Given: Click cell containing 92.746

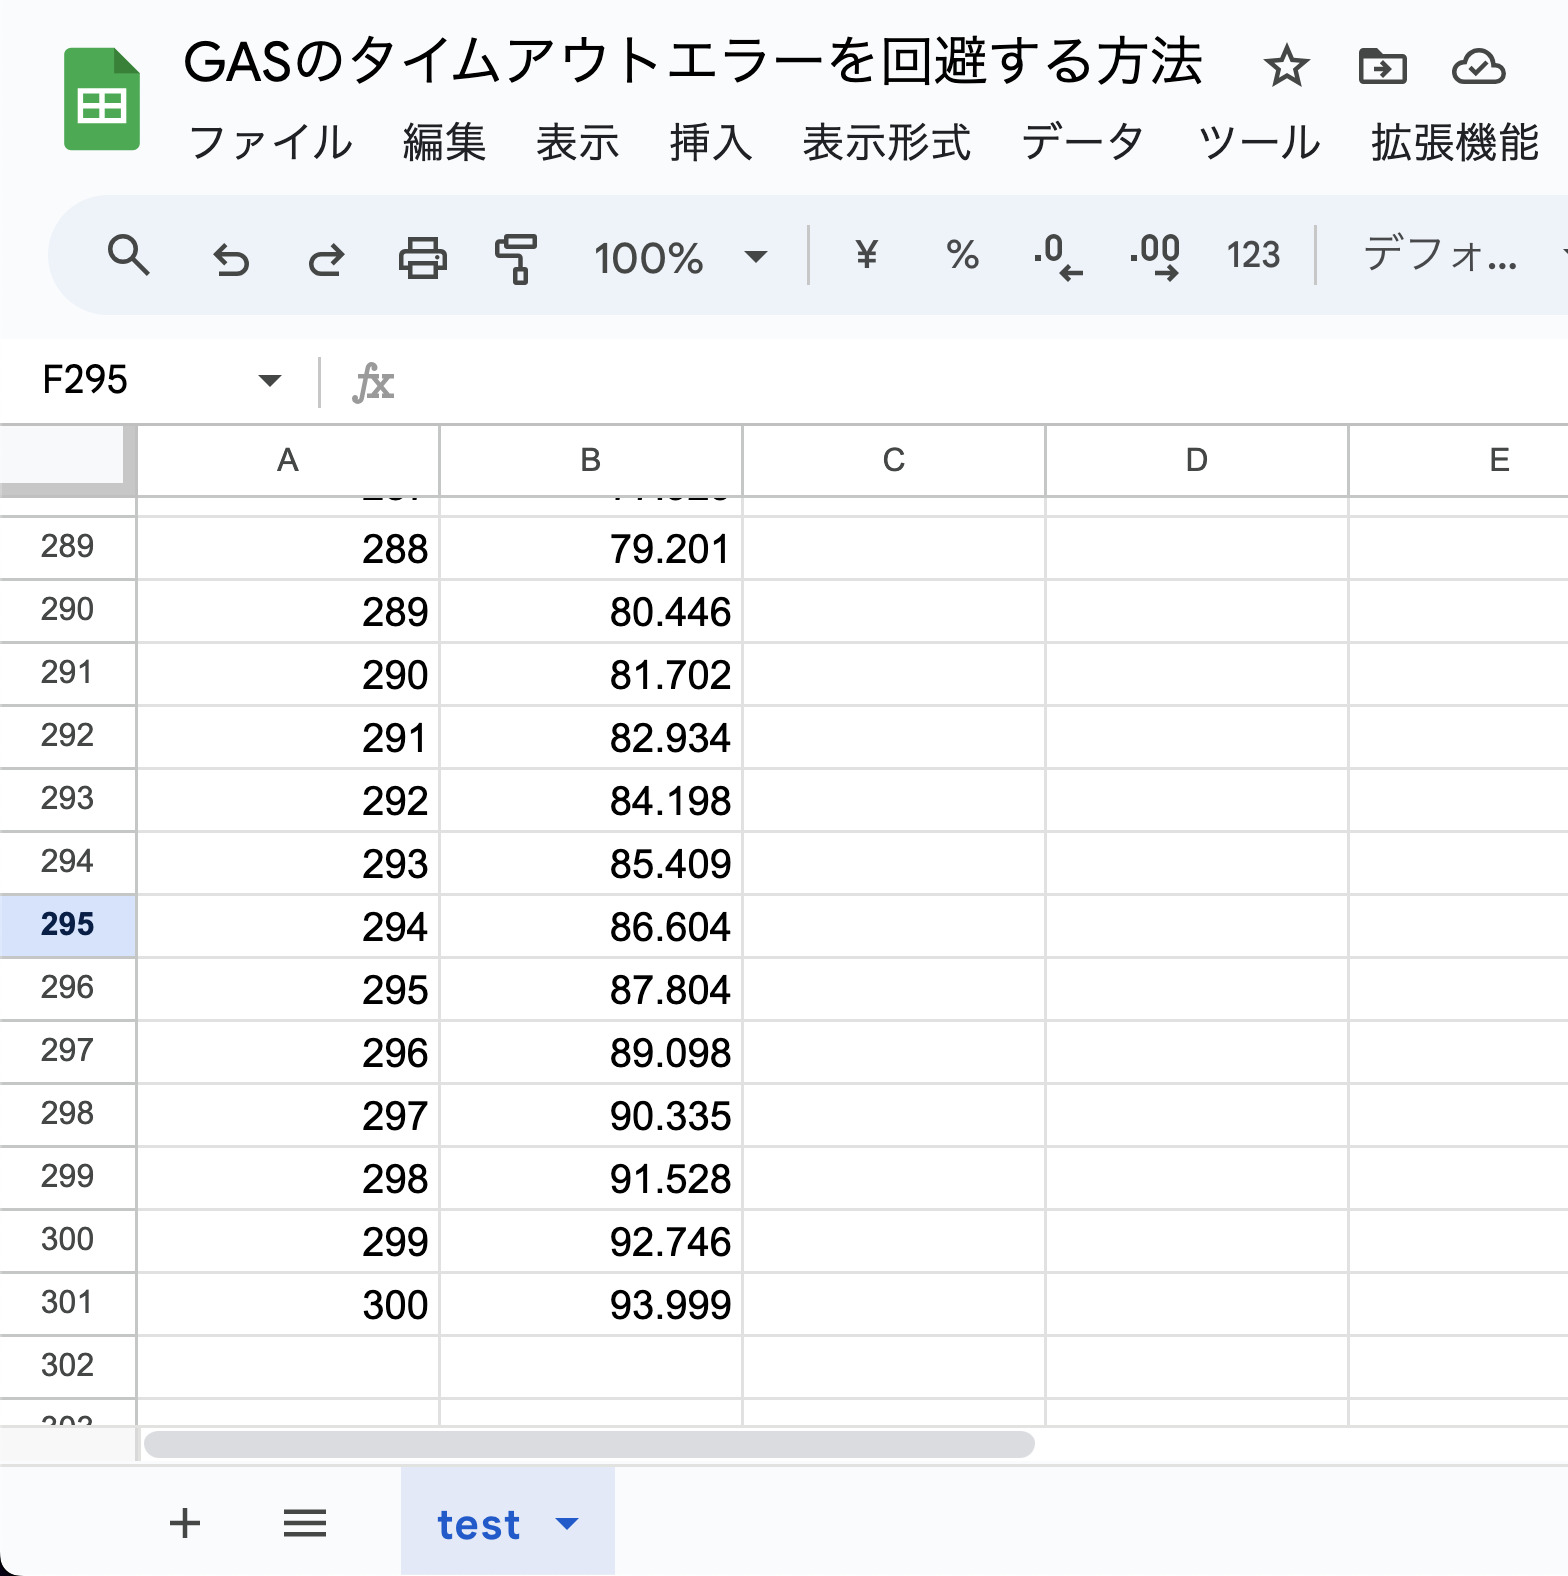Looking at the screenshot, I should (591, 1241).
